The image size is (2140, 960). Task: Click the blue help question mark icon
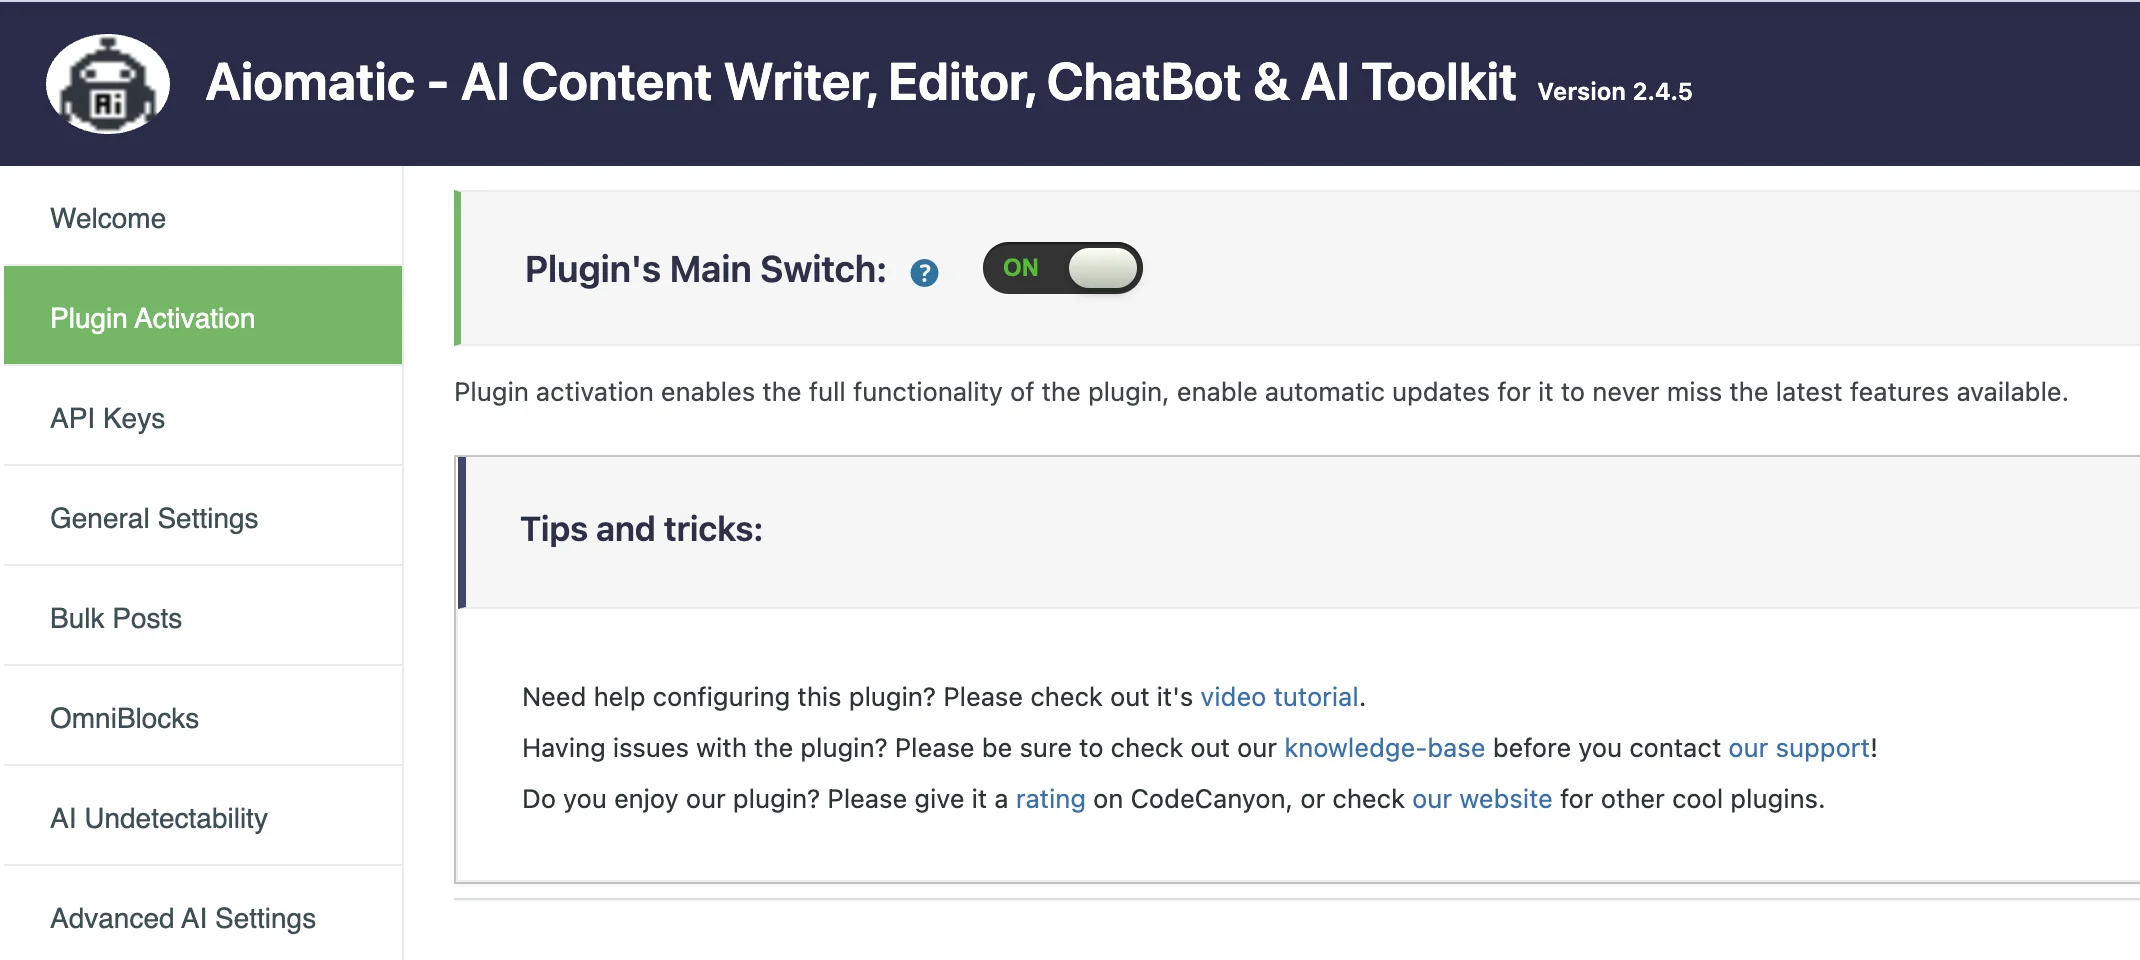[924, 273]
